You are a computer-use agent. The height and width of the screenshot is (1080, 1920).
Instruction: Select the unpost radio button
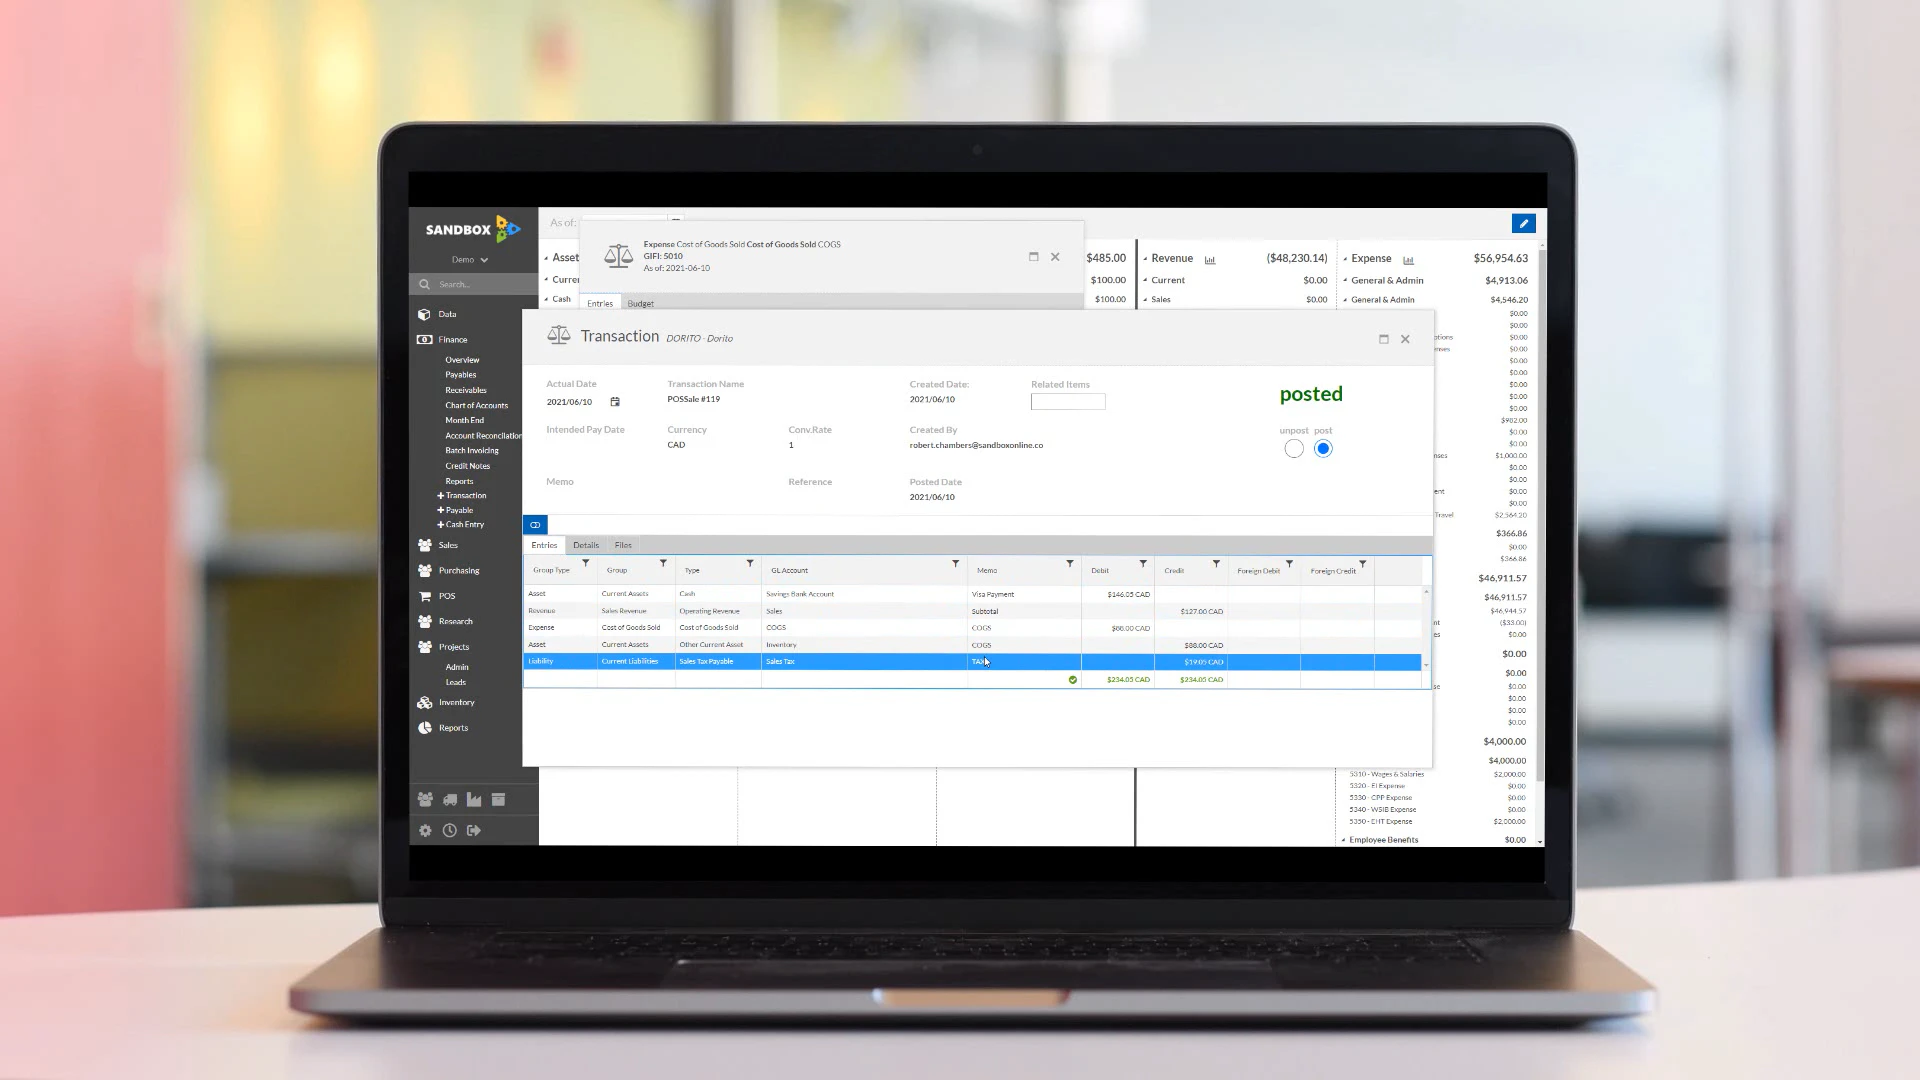[1294, 449]
